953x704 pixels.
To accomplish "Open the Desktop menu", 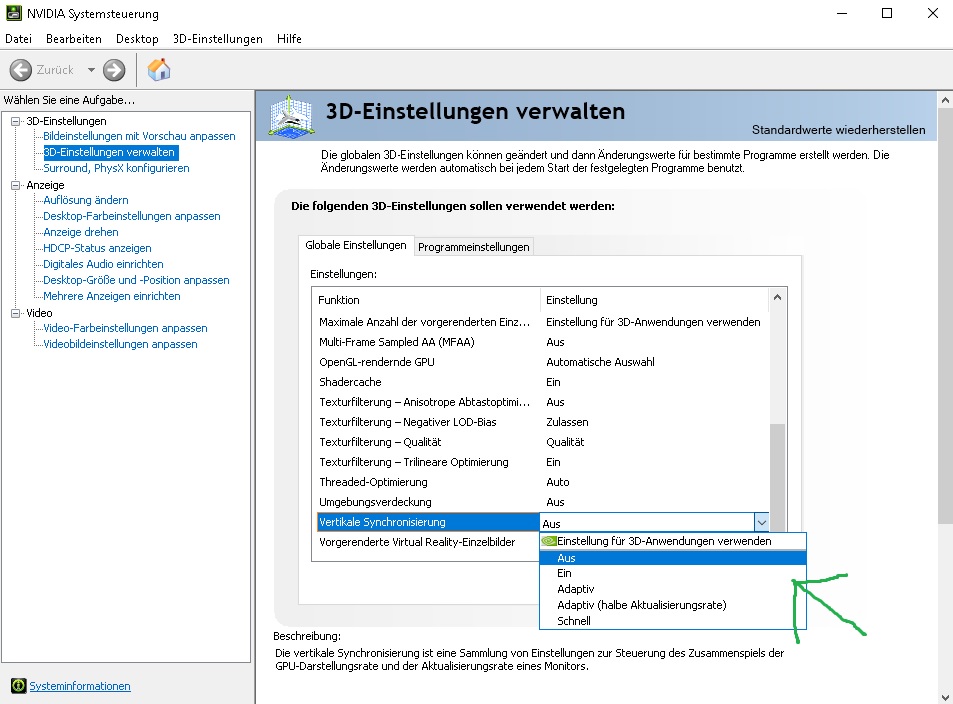I will click(137, 39).
